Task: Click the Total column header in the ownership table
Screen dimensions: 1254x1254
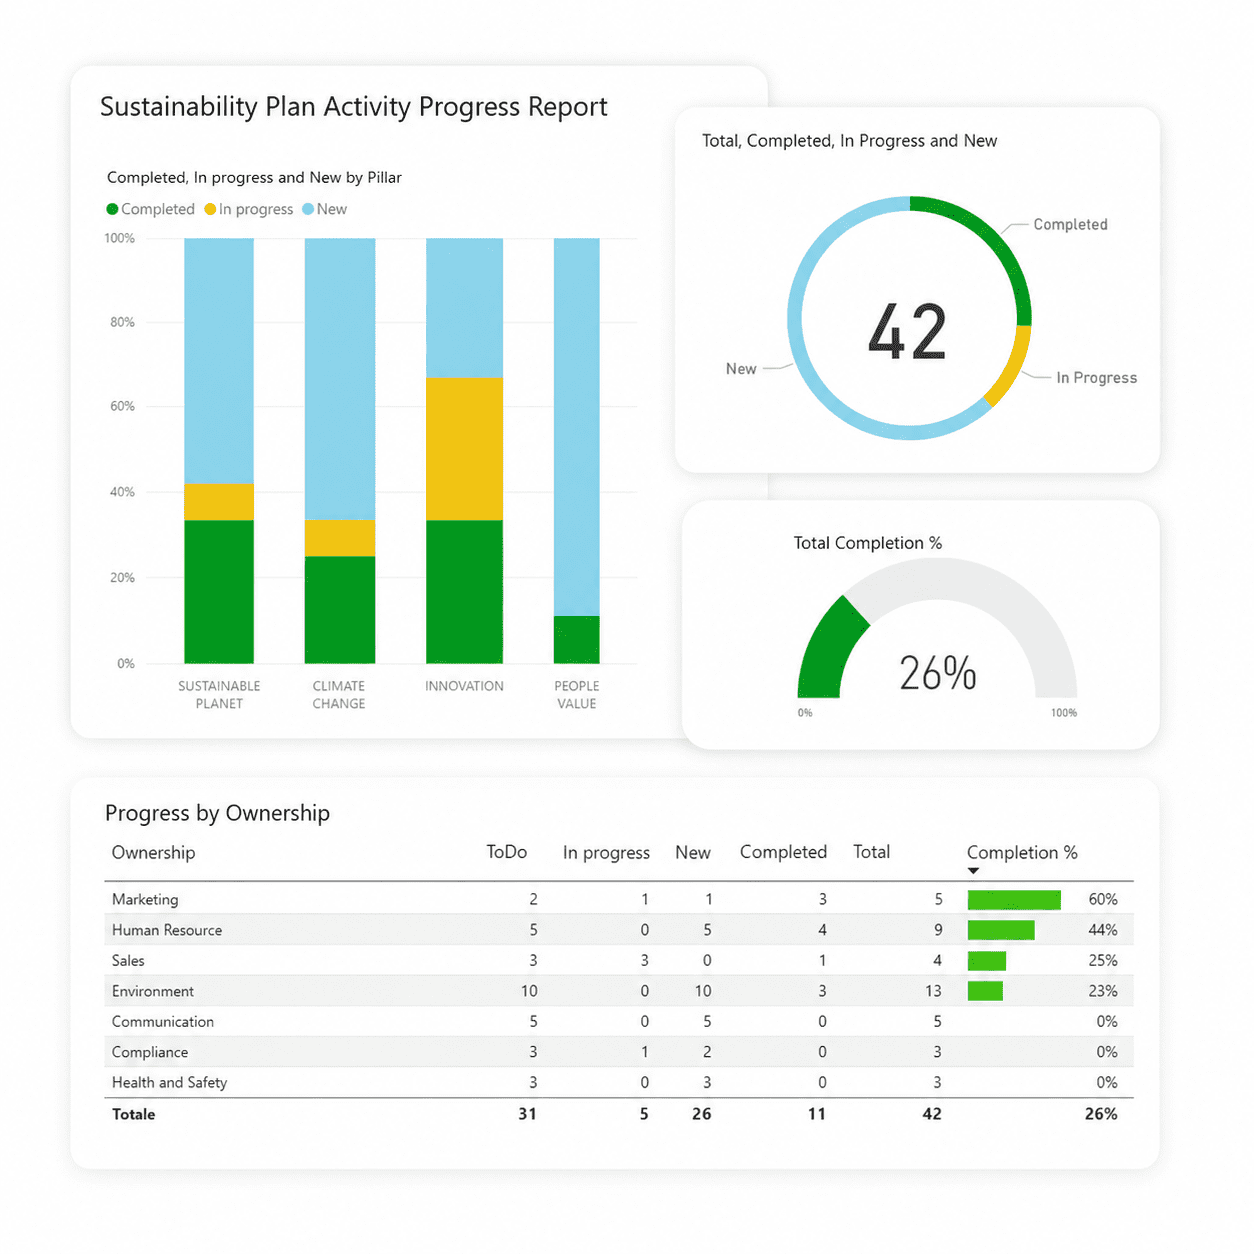Action: point(871,852)
